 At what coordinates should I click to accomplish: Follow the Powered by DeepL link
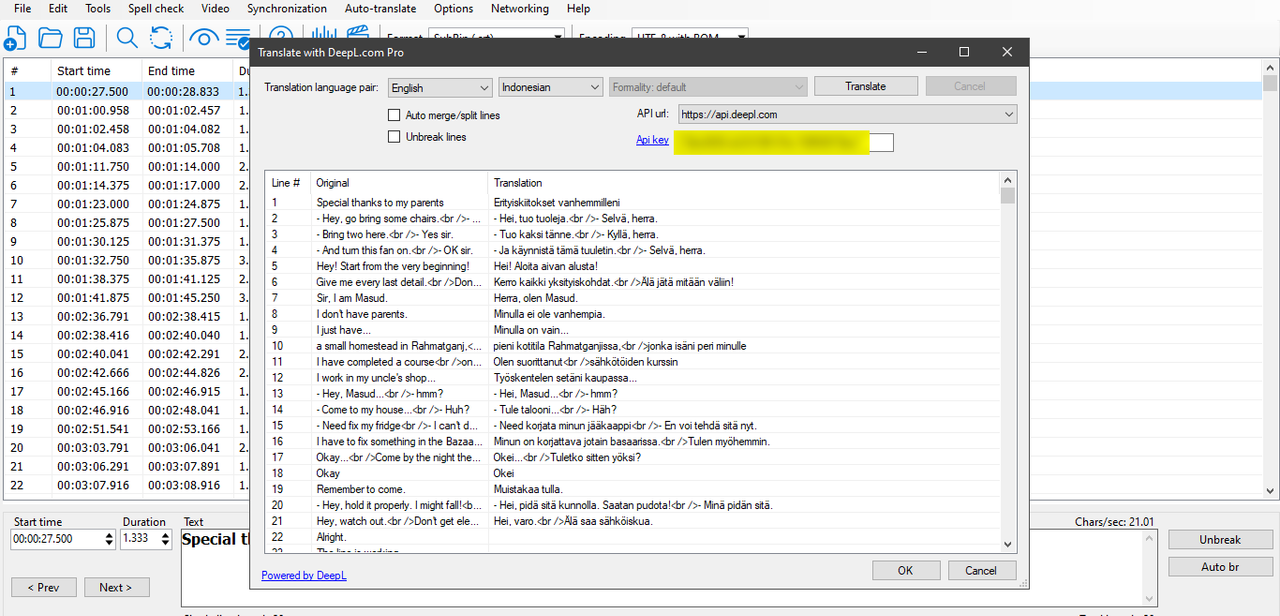click(304, 575)
